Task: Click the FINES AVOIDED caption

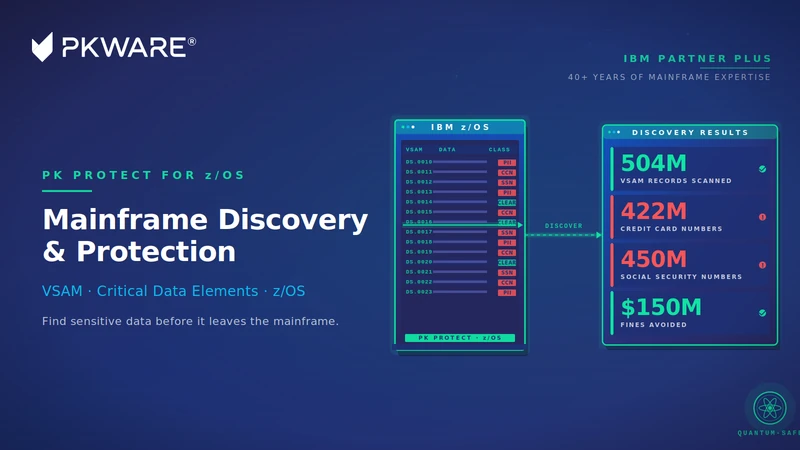Action: 654,324
